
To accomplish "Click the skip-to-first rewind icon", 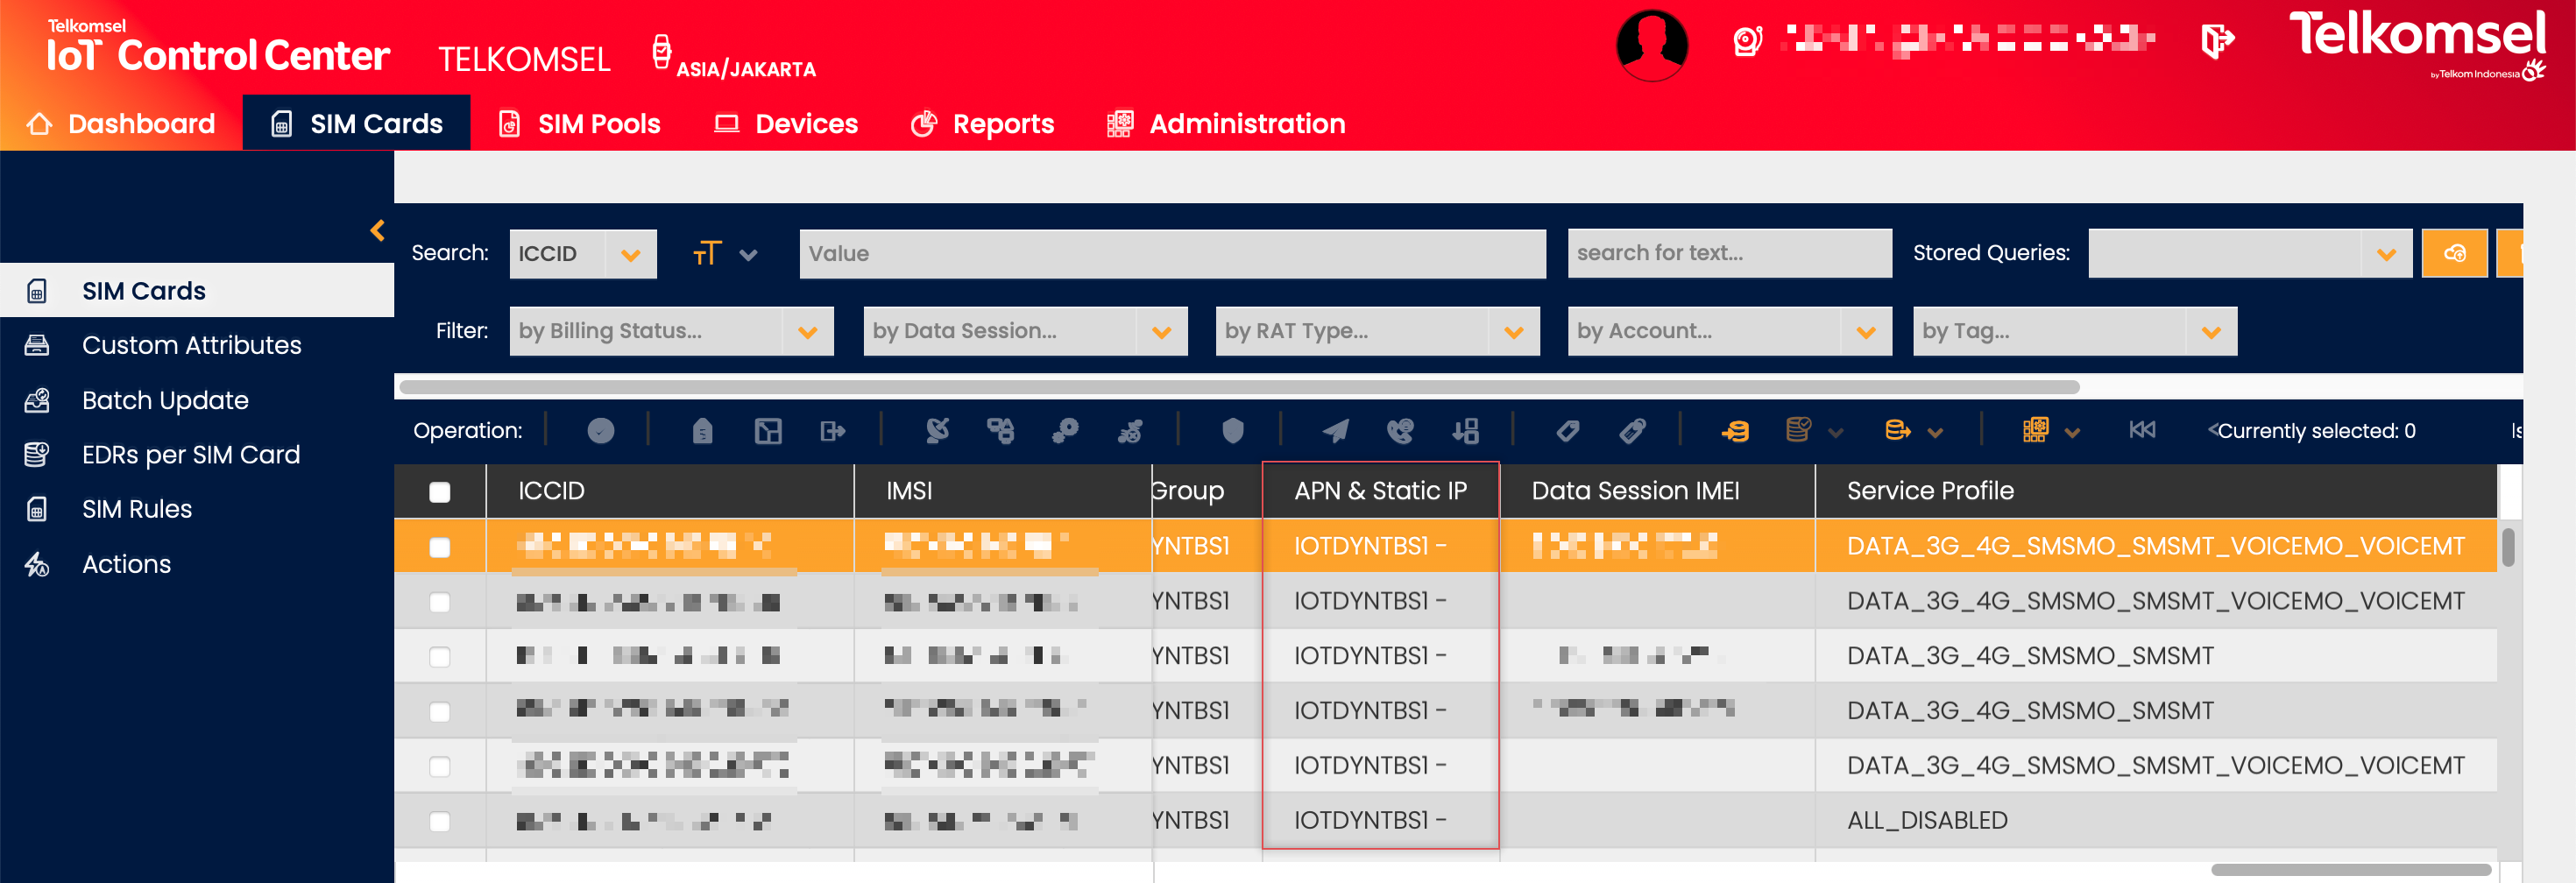I will click(2141, 430).
